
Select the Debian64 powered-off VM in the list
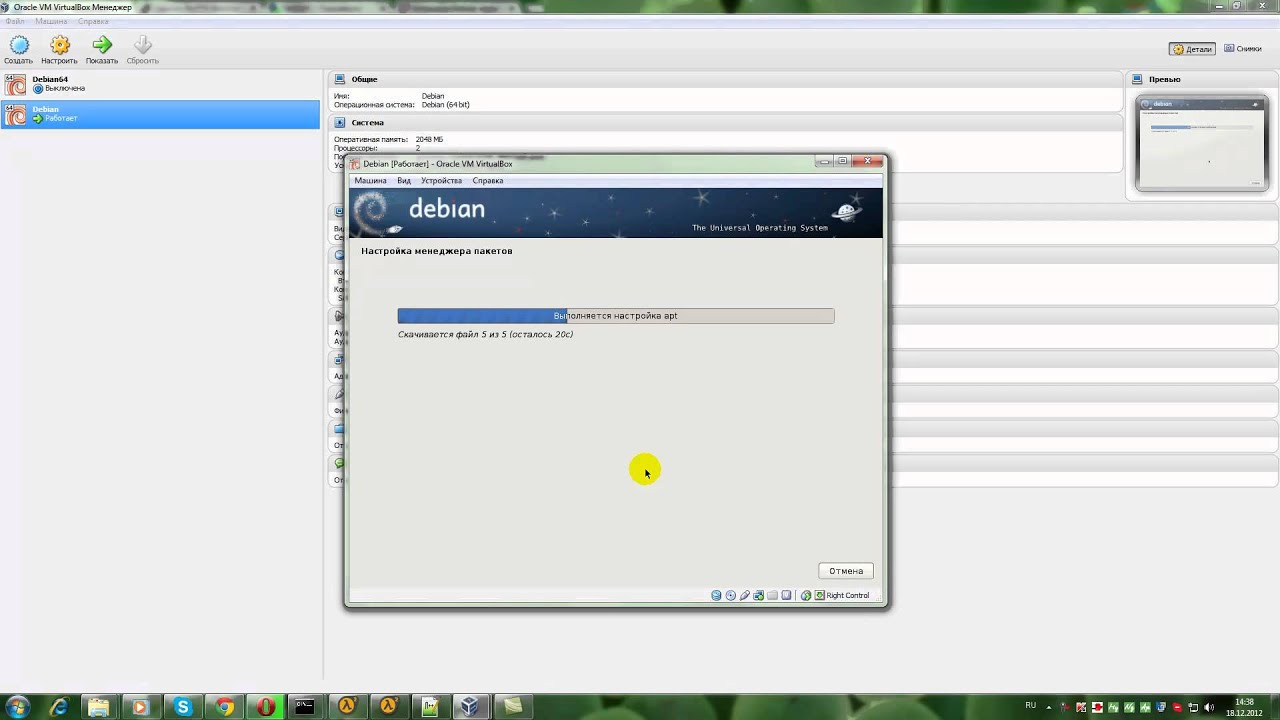tap(160, 84)
